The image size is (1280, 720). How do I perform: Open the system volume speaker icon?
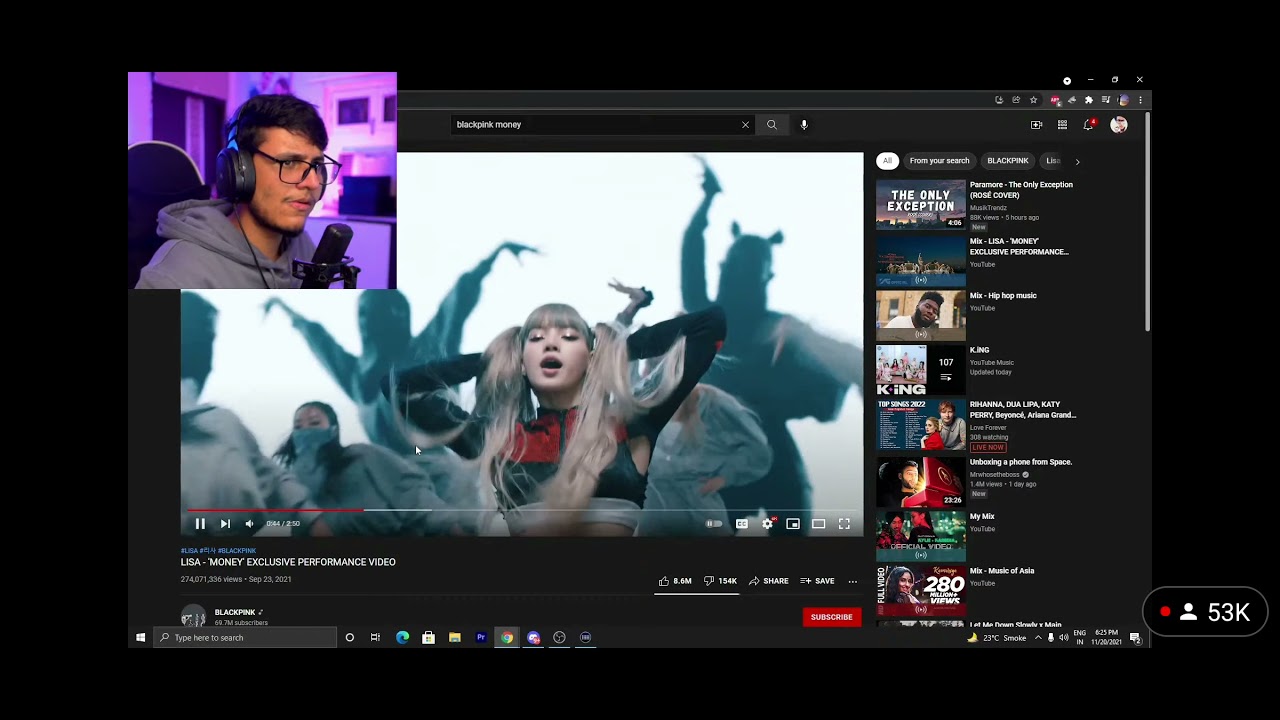[x=1064, y=637]
